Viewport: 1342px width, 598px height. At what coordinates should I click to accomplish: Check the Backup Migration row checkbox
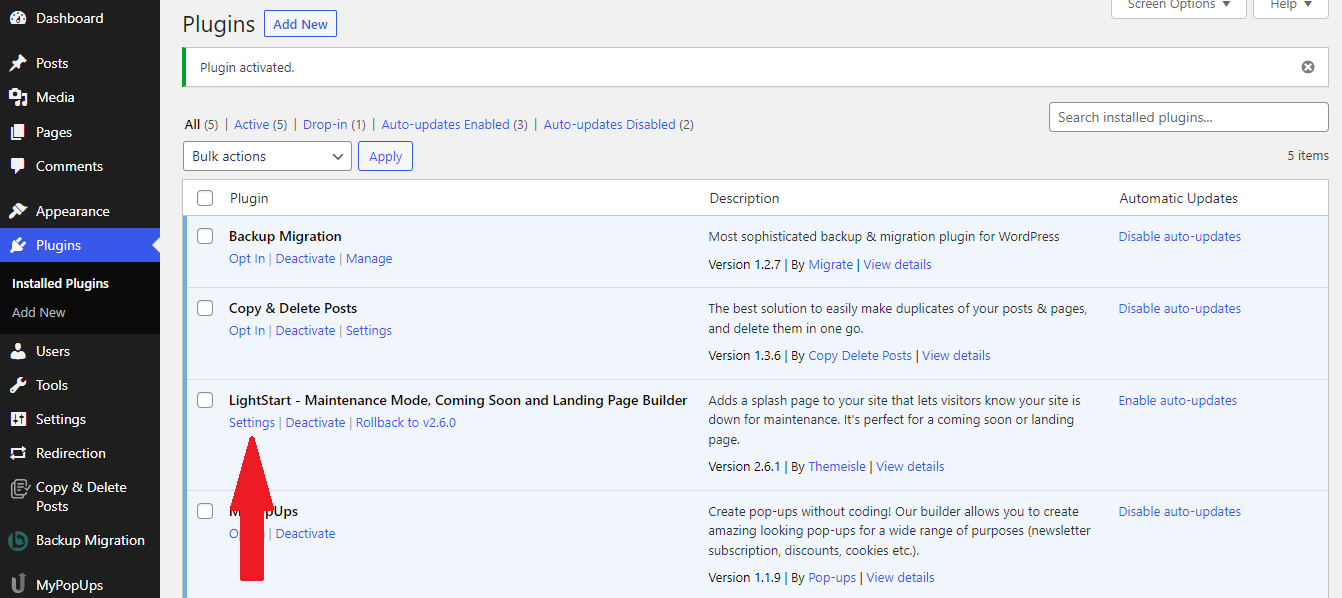point(205,236)
